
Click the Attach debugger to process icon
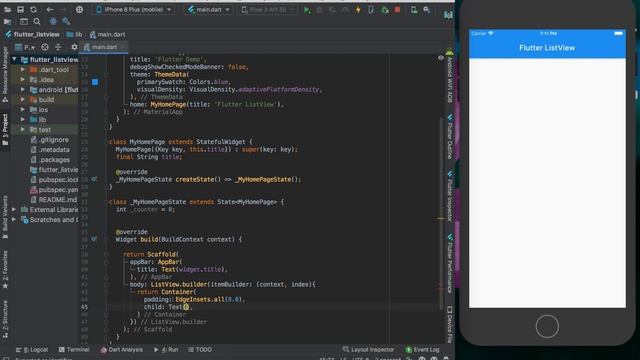click(384, 10)
